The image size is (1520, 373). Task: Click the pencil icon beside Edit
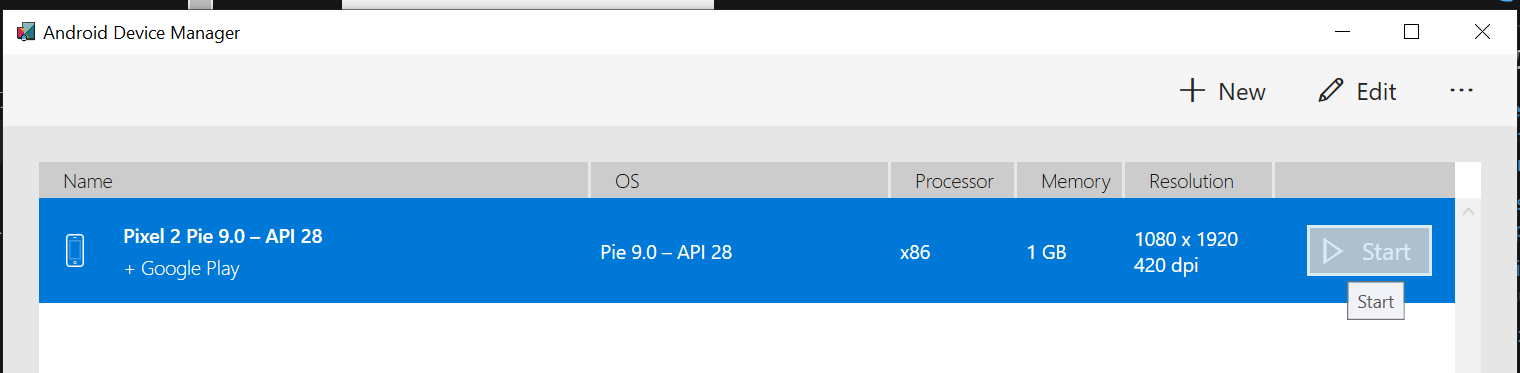pos(1330,91)
